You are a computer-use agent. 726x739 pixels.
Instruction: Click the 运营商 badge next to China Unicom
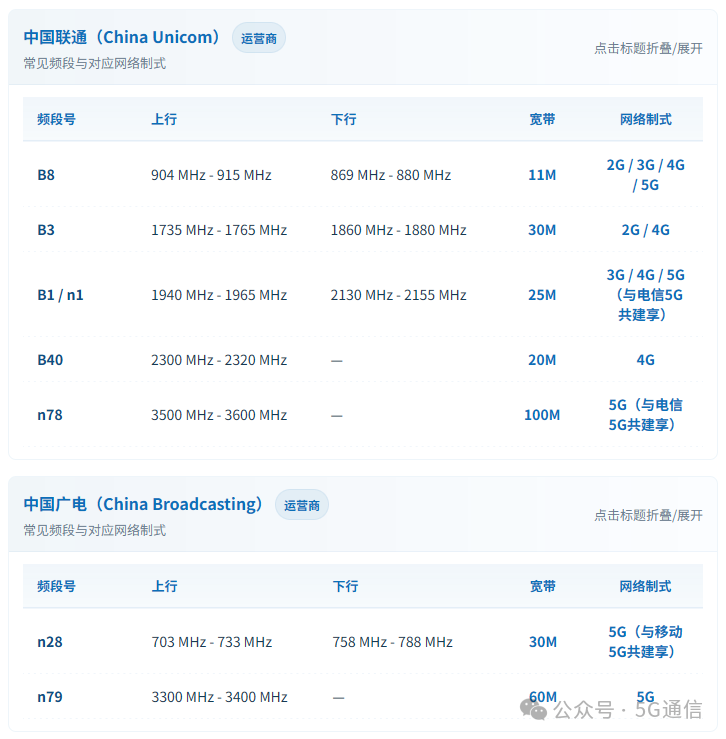[259, 38]
